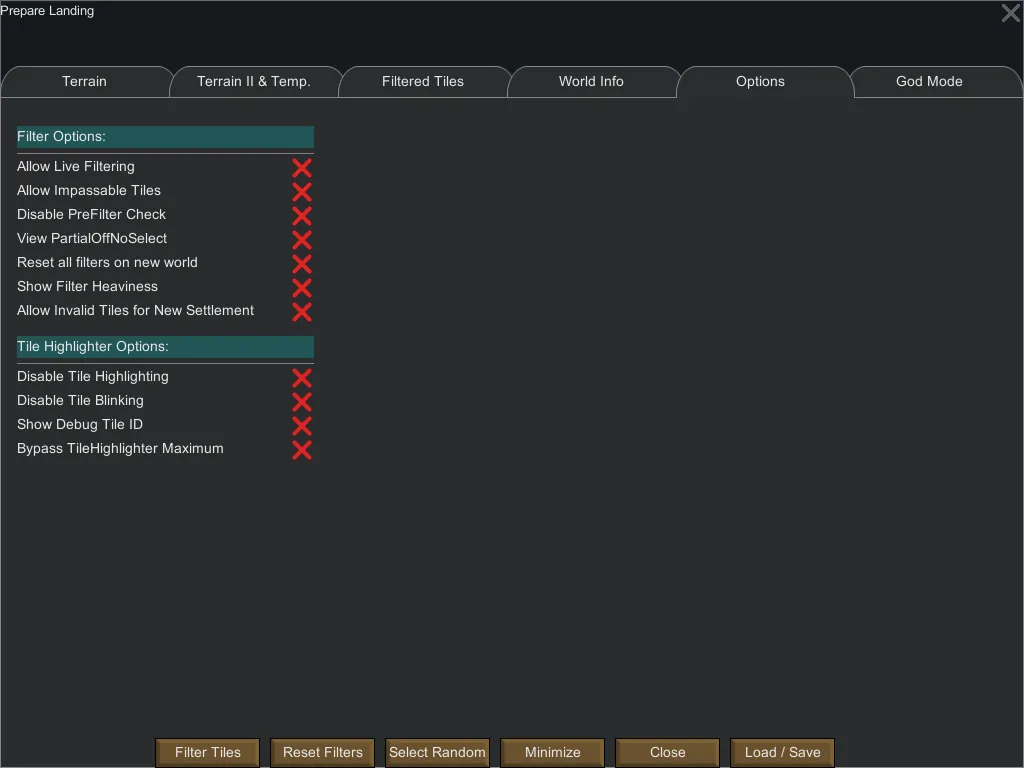This screenshot has height=768, width=1024.
Task: Toggle Disable Tile Highlighting checkbox
Action: click(x=301, y=377)
